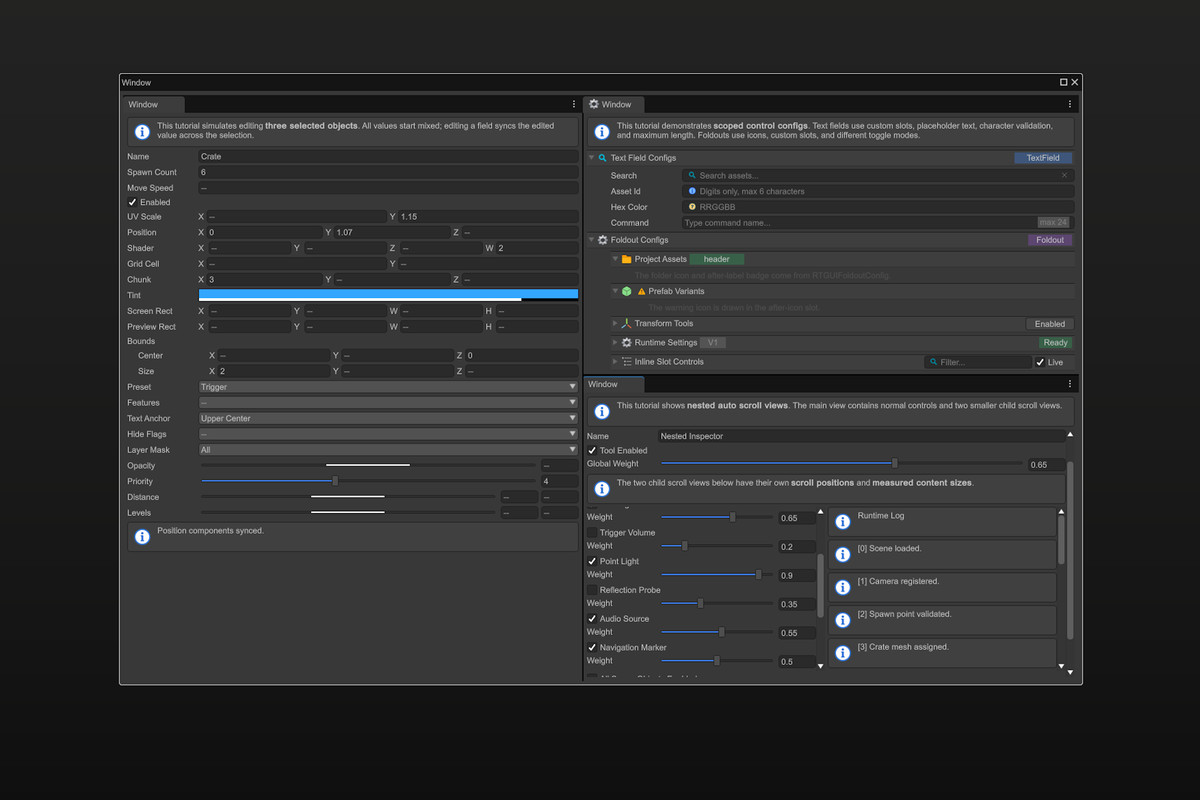
Task: Collapse the Text Field Configs foldout
Action: [591, 158]
